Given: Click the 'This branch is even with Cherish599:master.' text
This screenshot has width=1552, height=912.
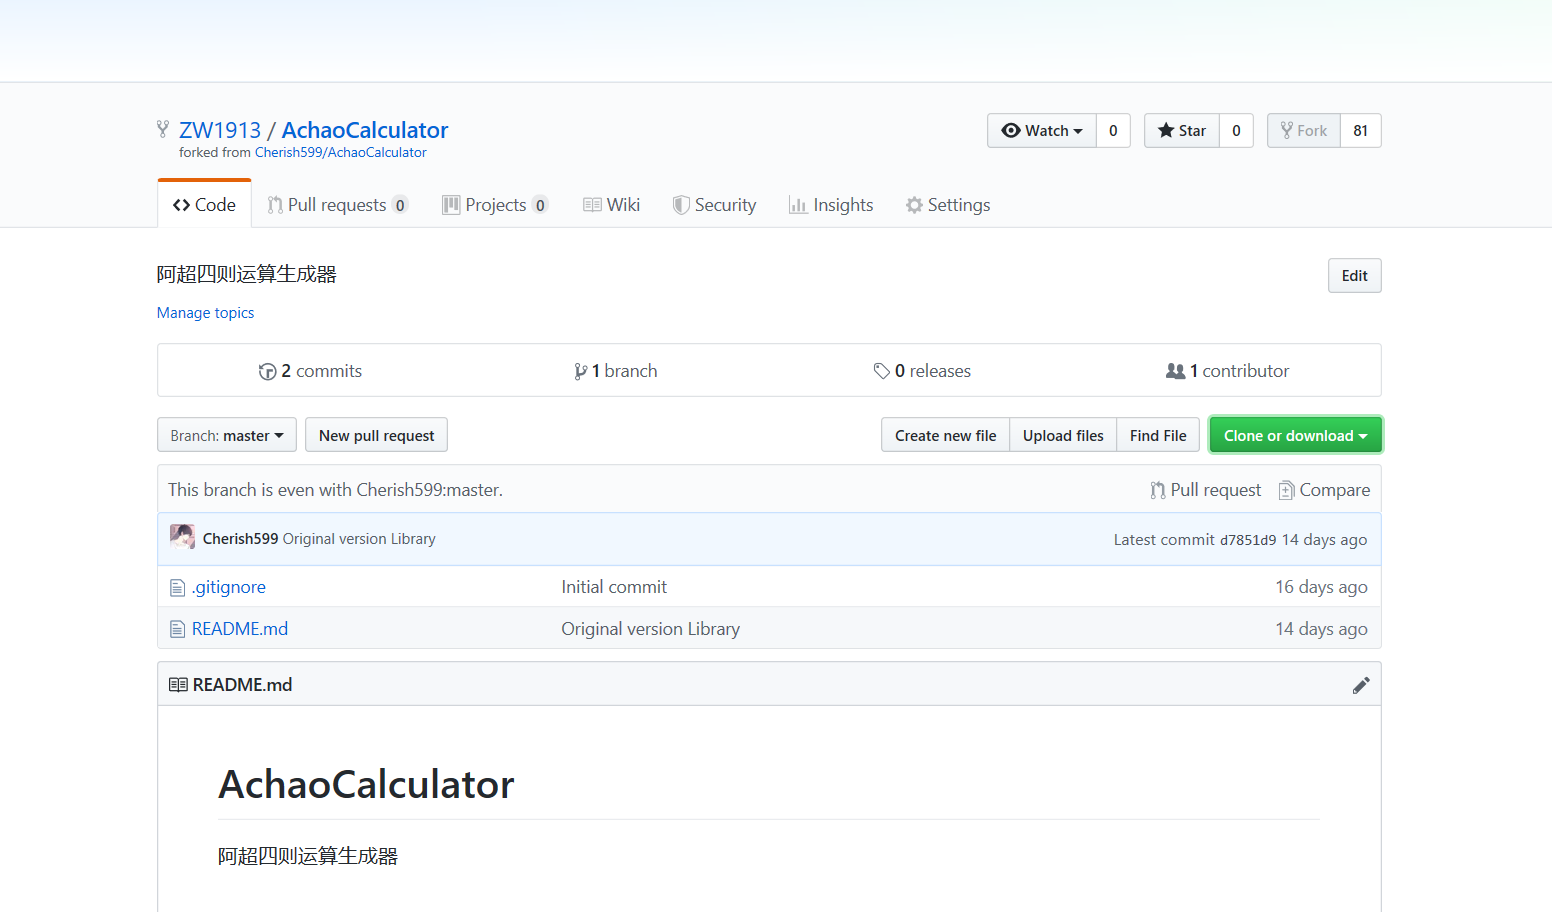Looking at the screenshot, I should [x=335, y=490].
